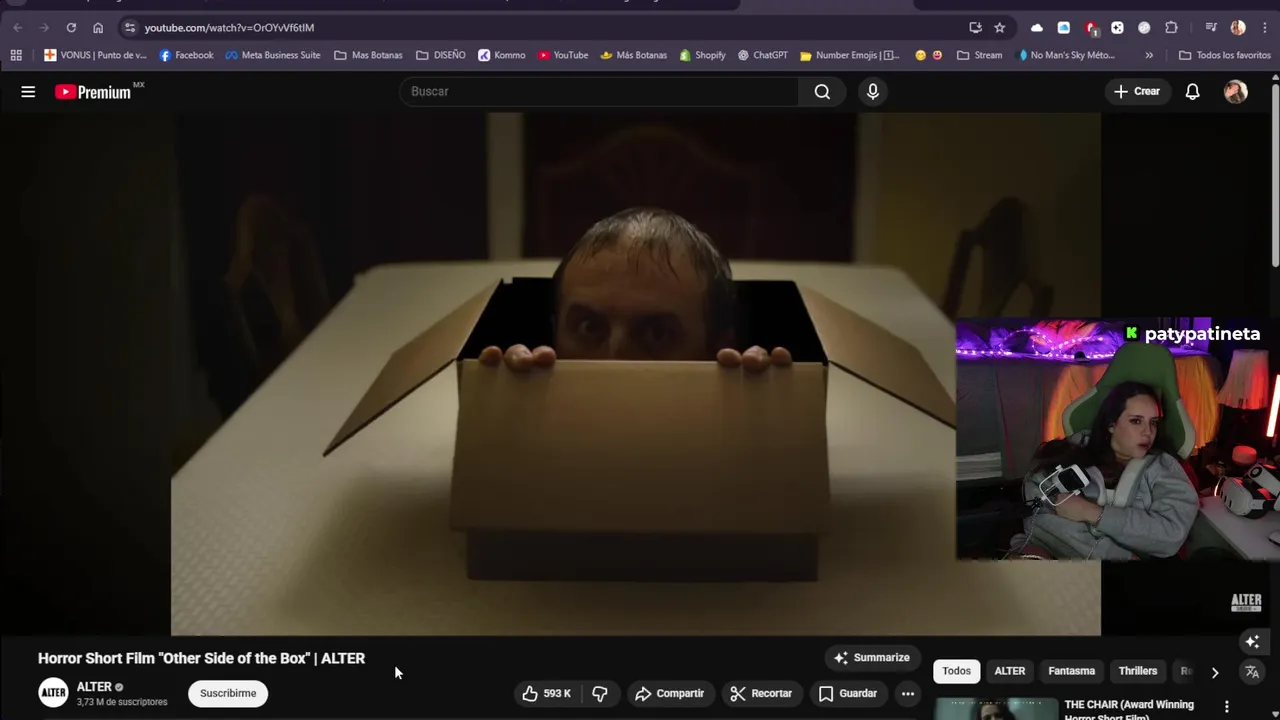Click the magnifier search button
The width and height of the screenshot is (1280, 720).
coord(822,91)
